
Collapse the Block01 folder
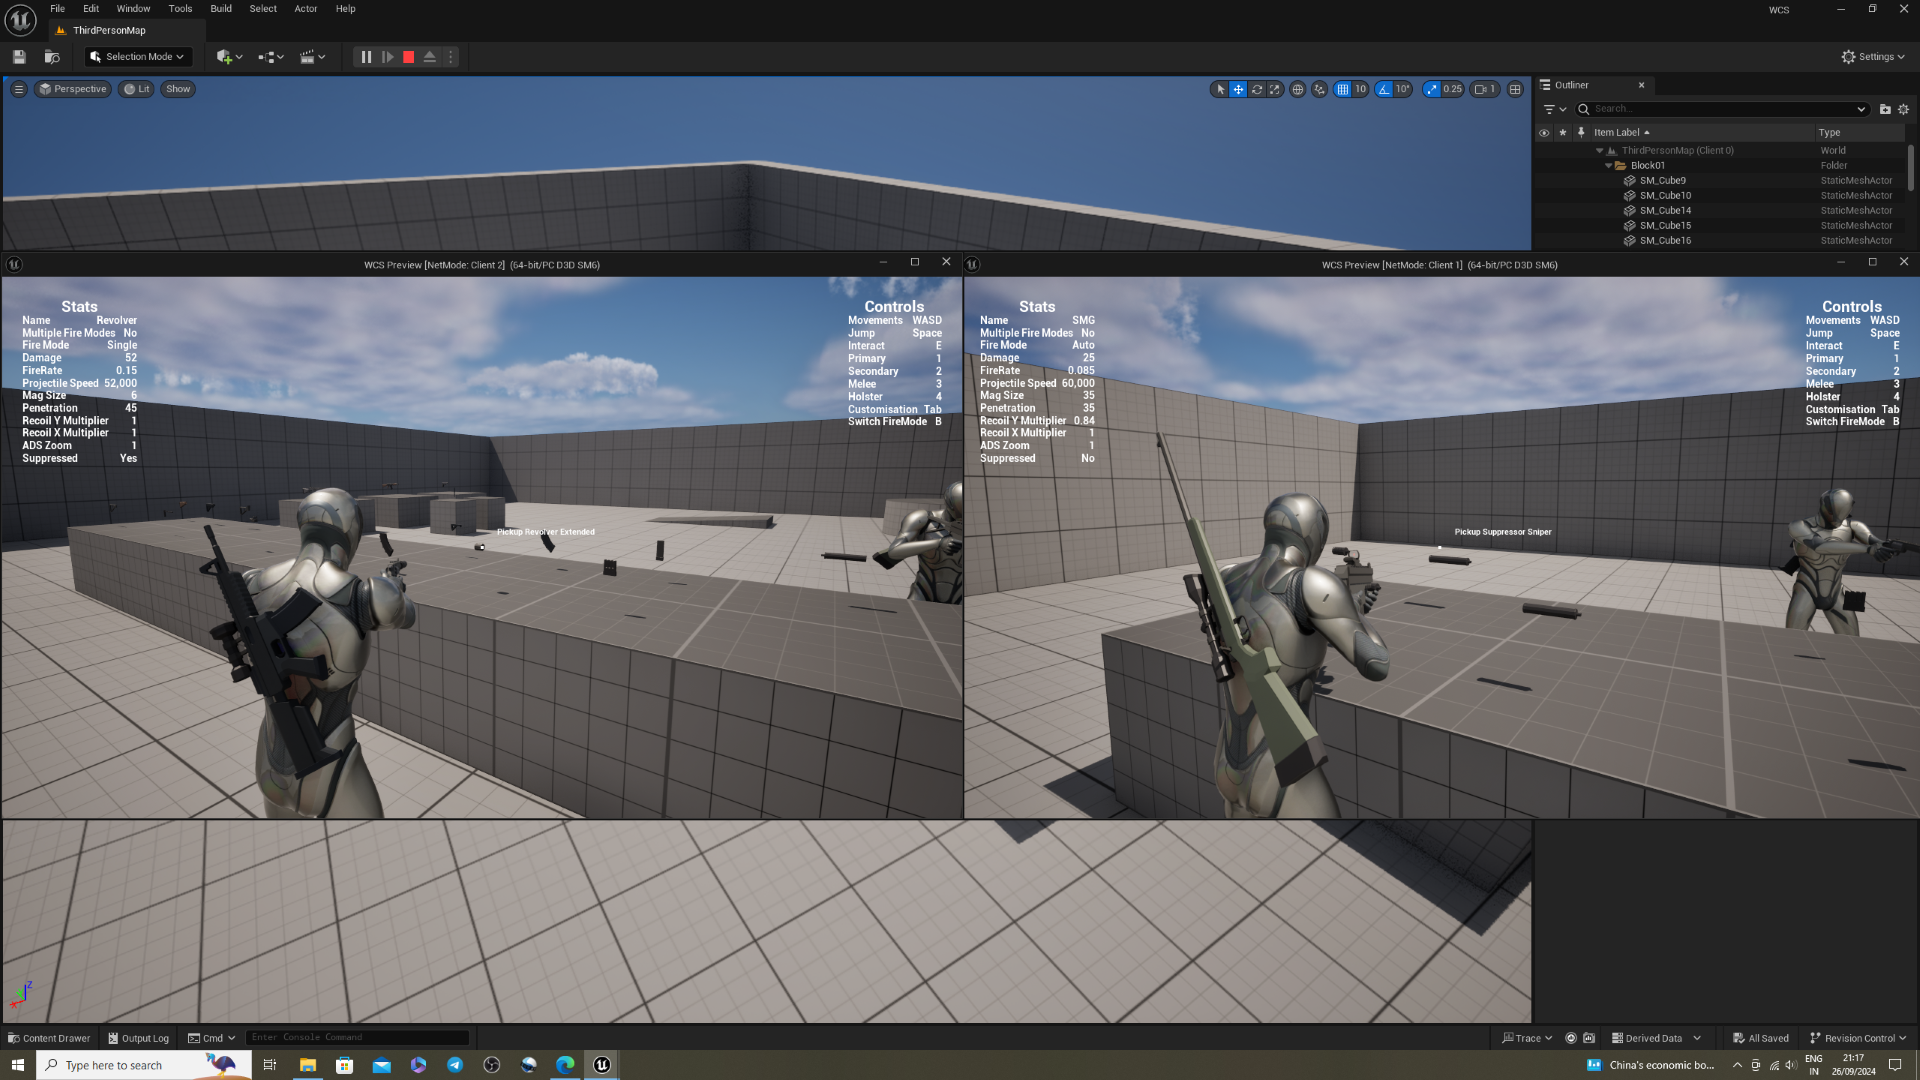(1608, 166)
